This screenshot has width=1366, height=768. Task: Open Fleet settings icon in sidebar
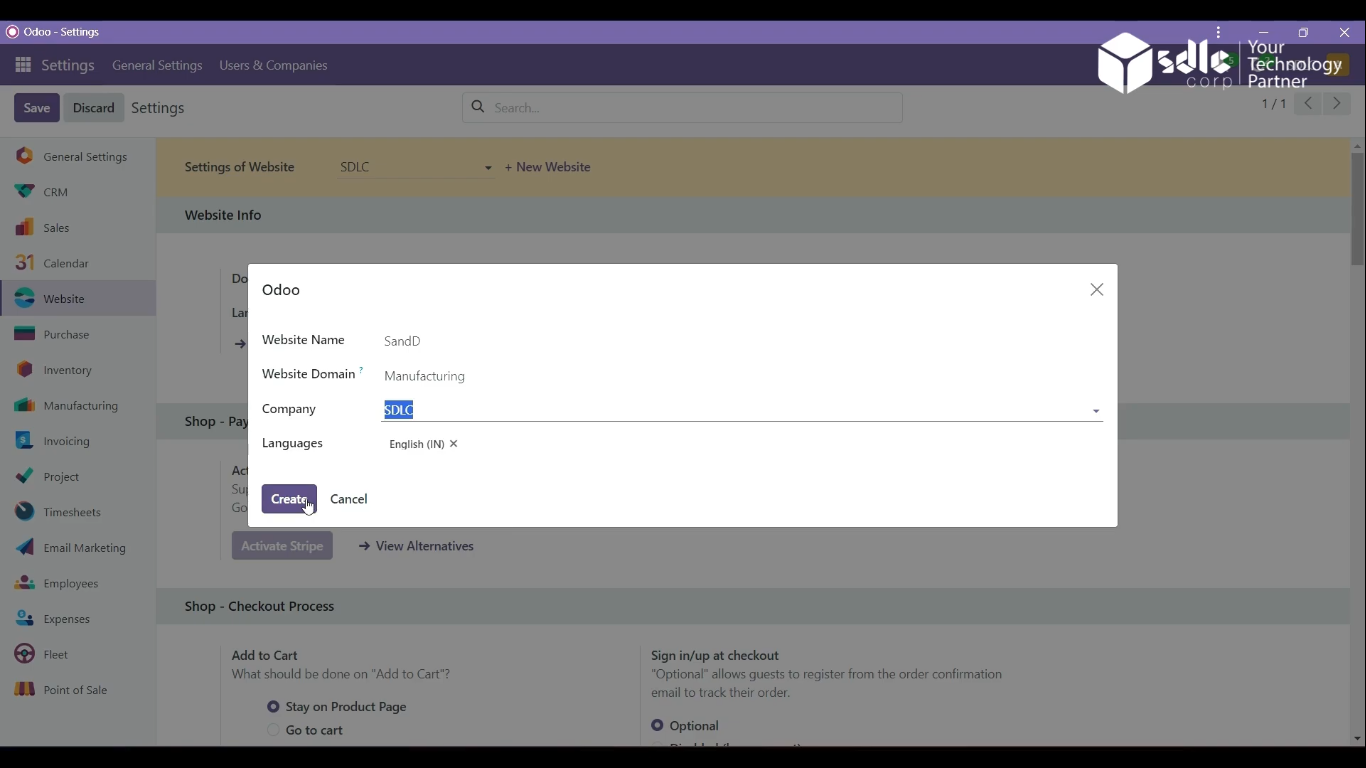pos(24,654)
